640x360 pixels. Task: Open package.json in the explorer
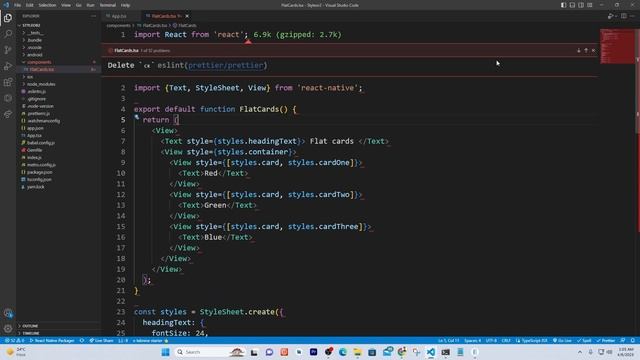[x=39, y=172]
